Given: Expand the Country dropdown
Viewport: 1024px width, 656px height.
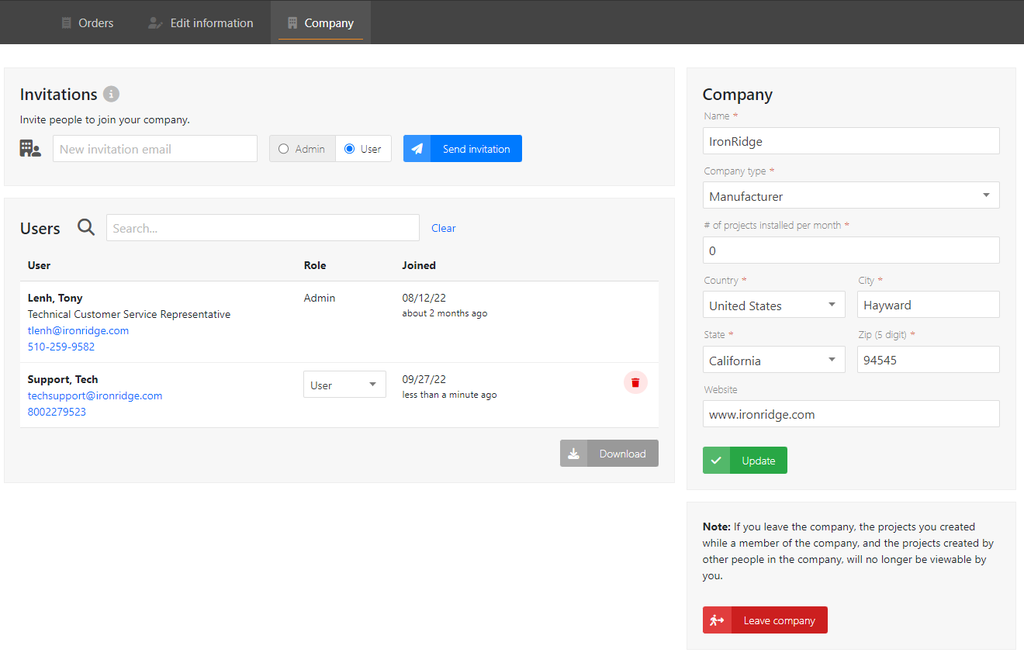Looking at the screenshot, I should [774, 305].
